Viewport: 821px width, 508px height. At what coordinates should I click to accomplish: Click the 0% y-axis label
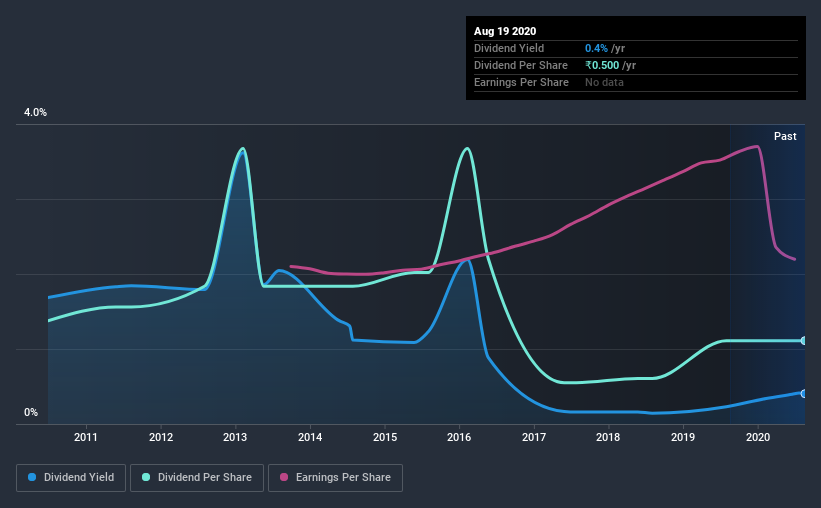31,413
